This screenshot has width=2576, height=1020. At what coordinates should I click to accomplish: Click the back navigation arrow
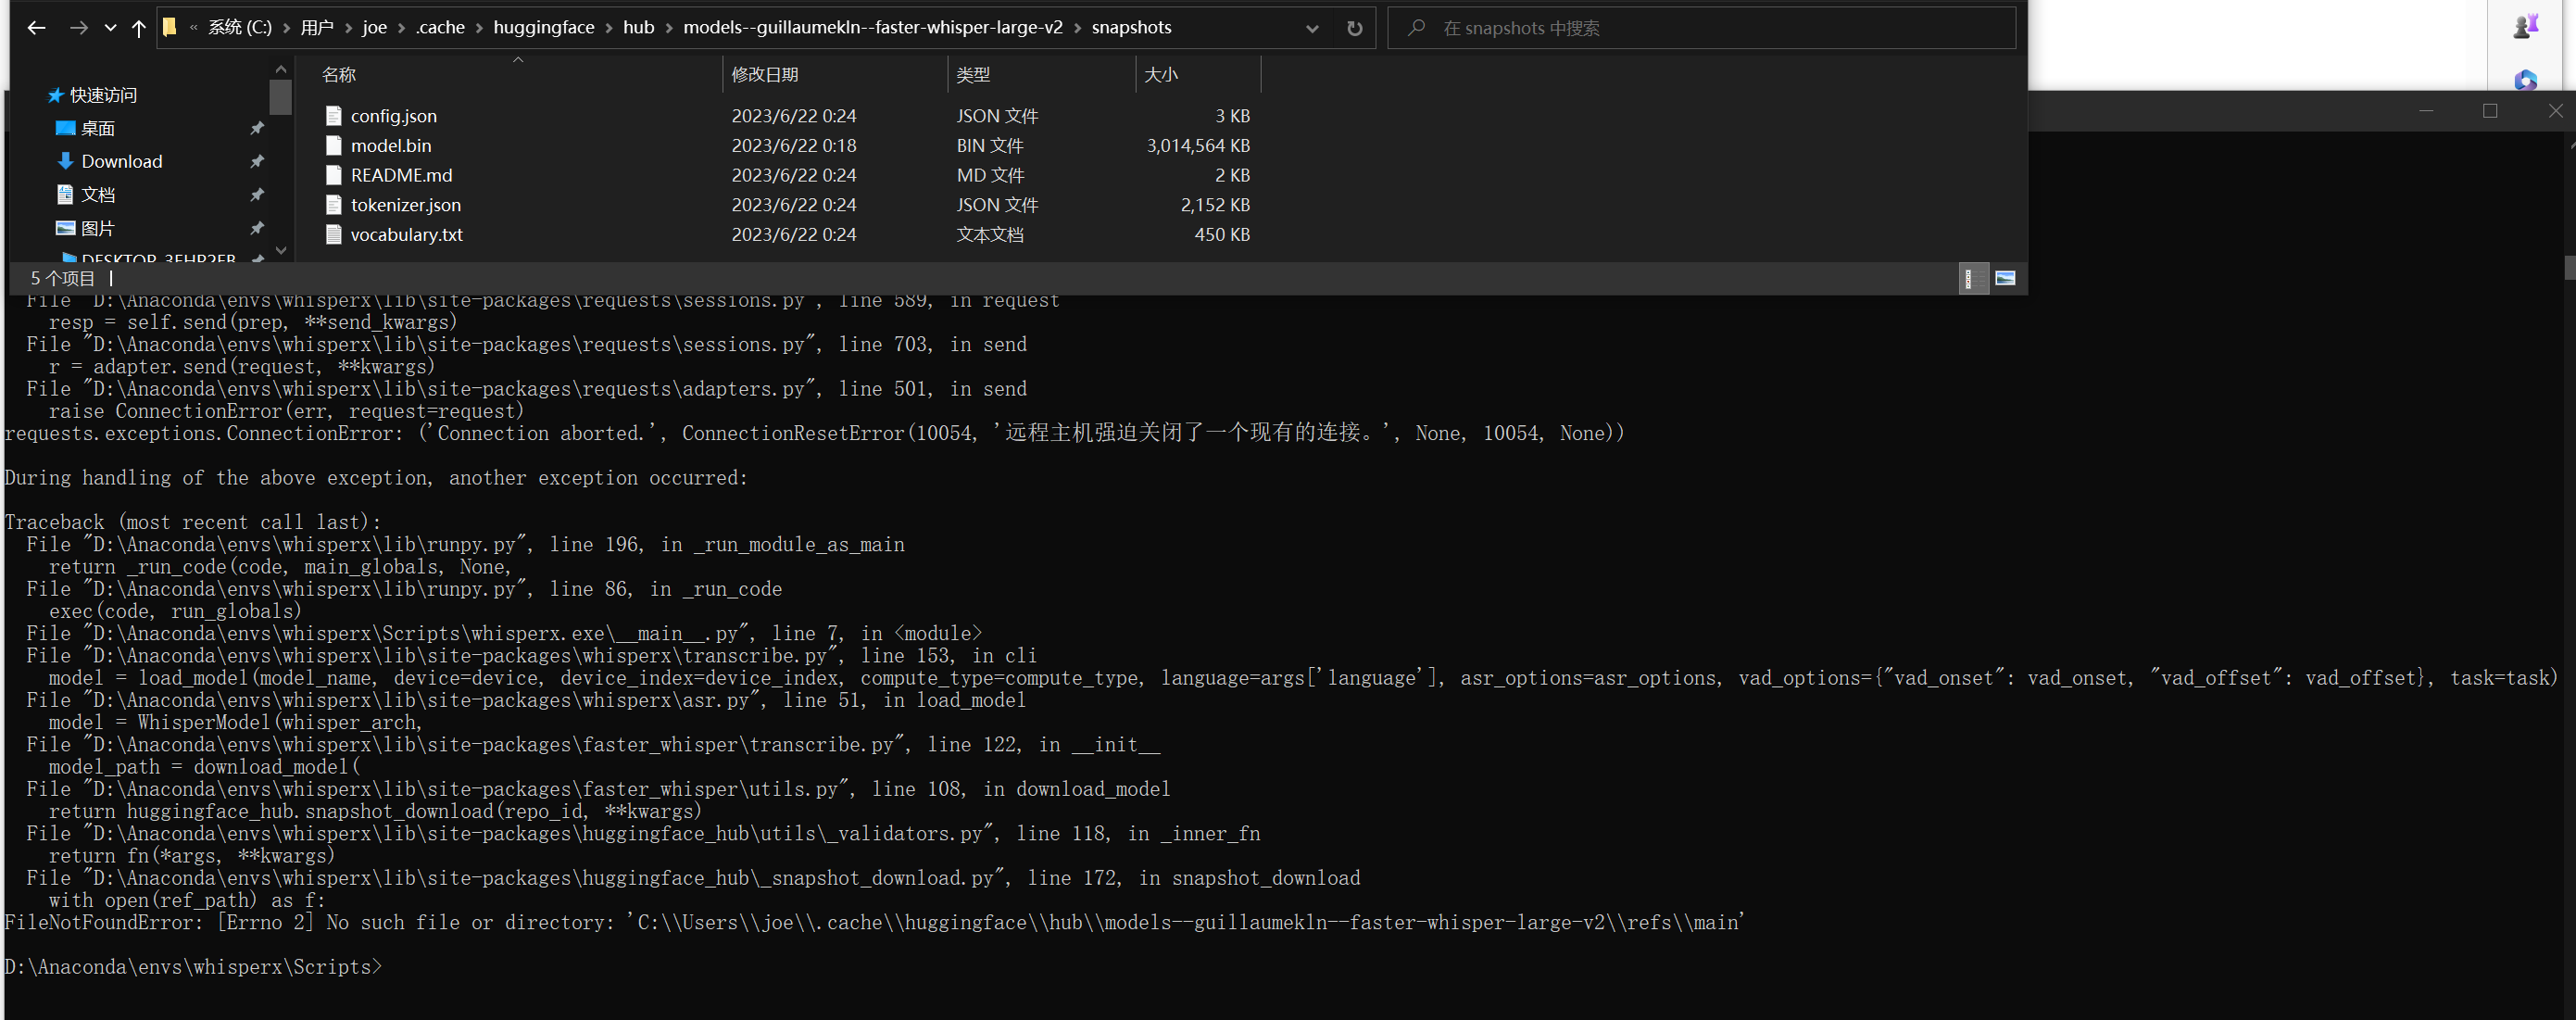[36, 27]
